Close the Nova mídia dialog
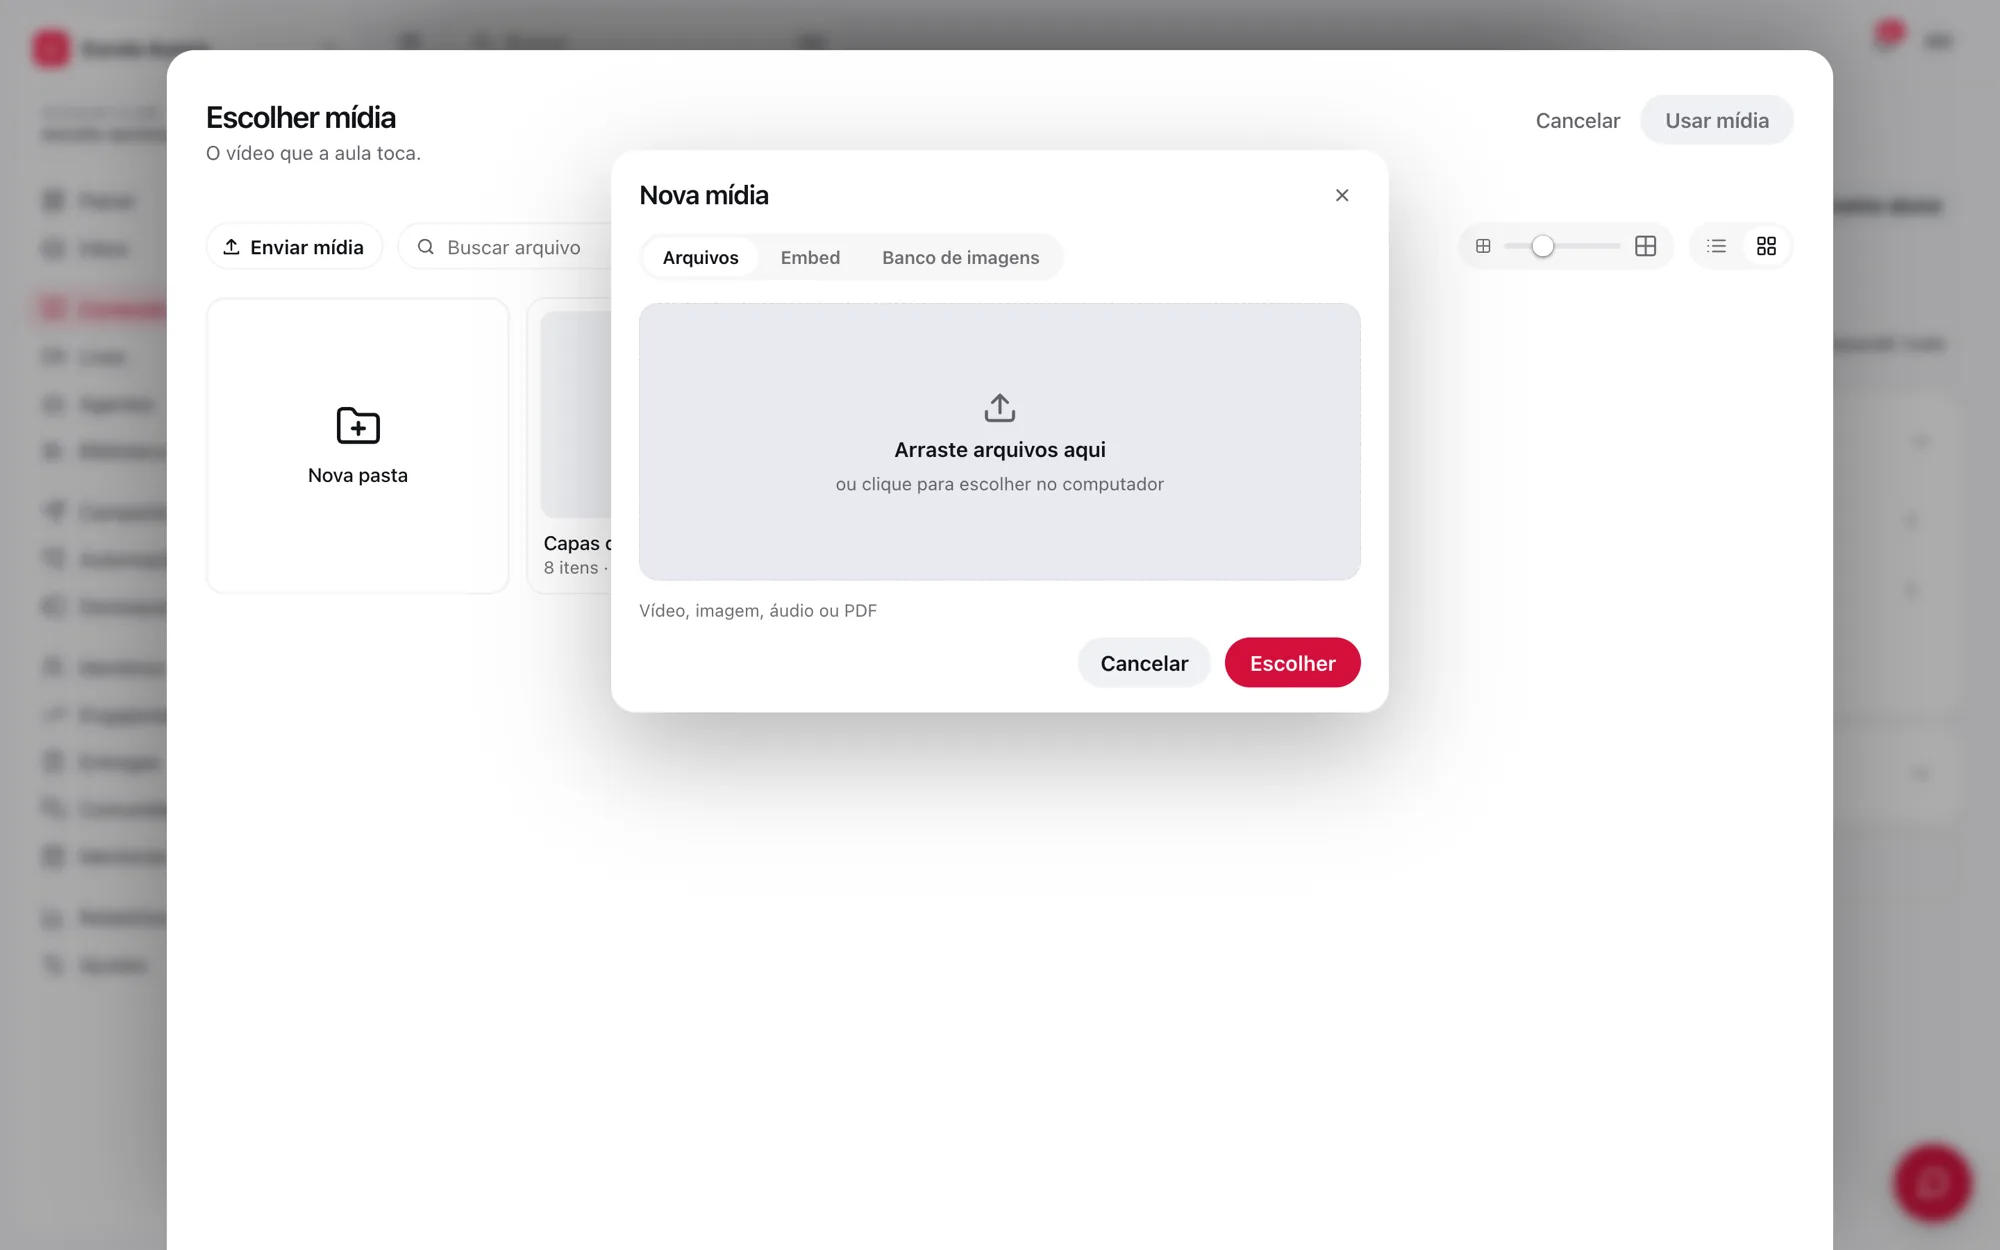Image resolution: width=2000 pixels, height=1250 pixels. pos(1342,195)
